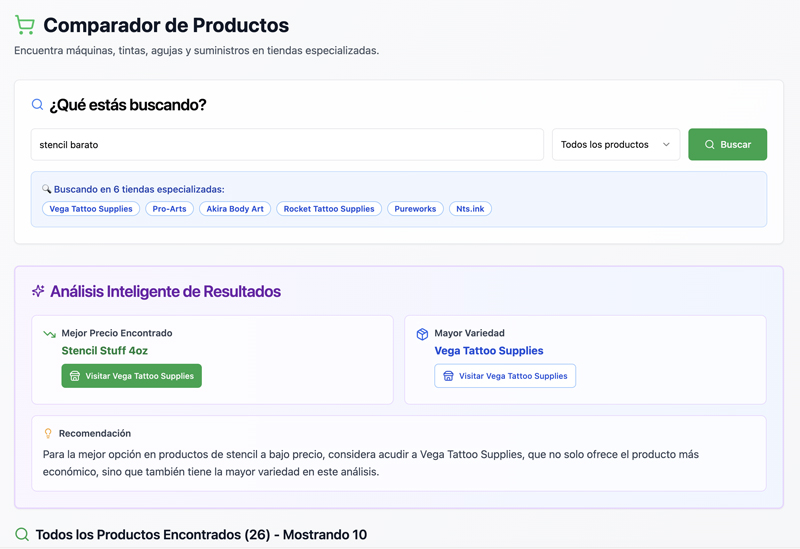Focus the search field containing 'stencil barato'
Screen dimensions: 800x549
click(x=287, y=145)
